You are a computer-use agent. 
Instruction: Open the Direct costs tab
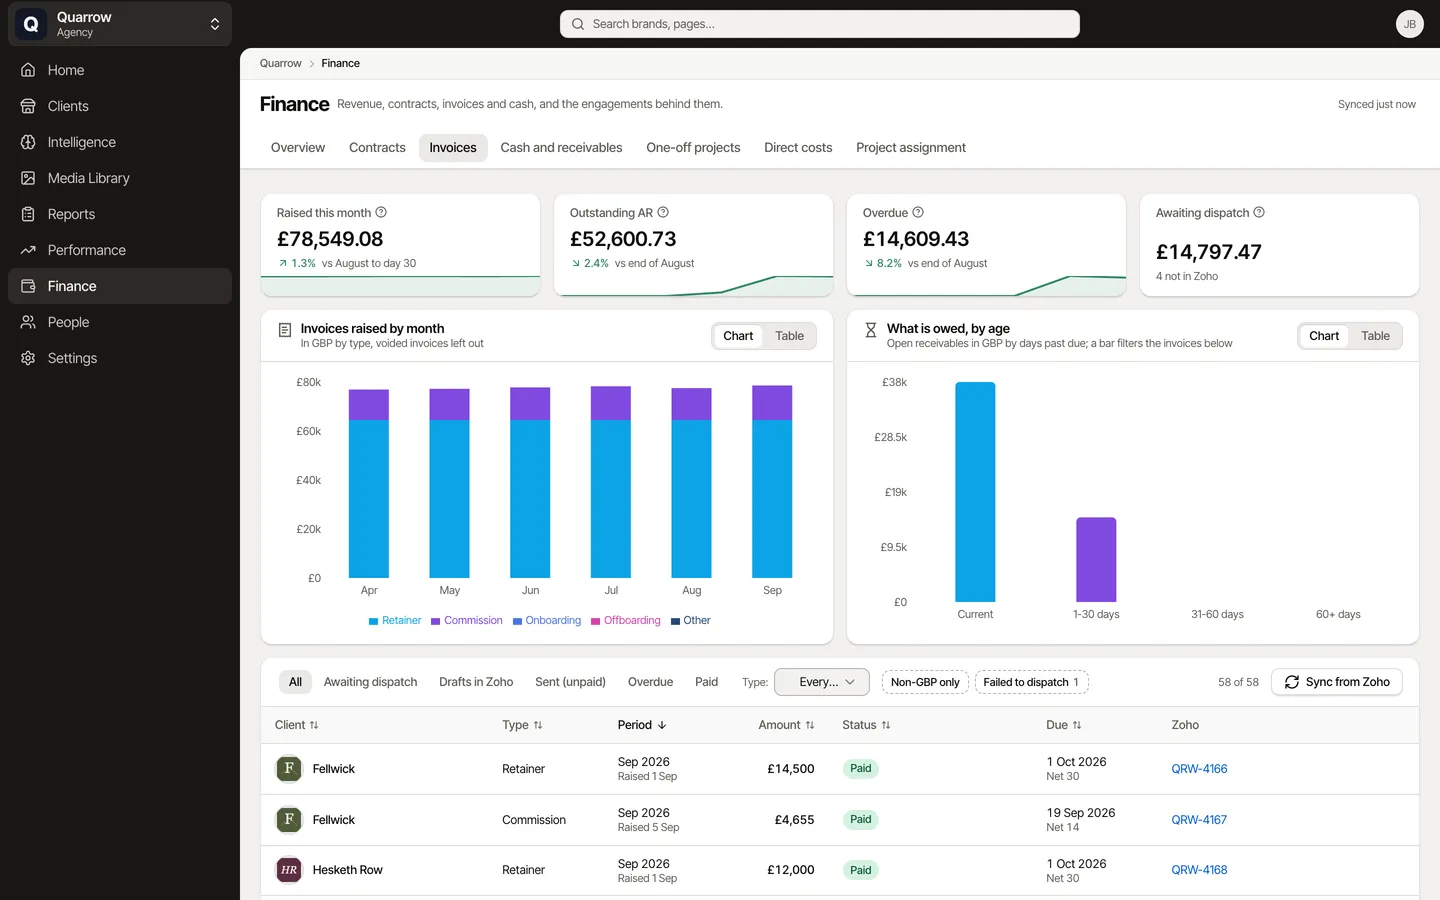click(x=798, y=148)
